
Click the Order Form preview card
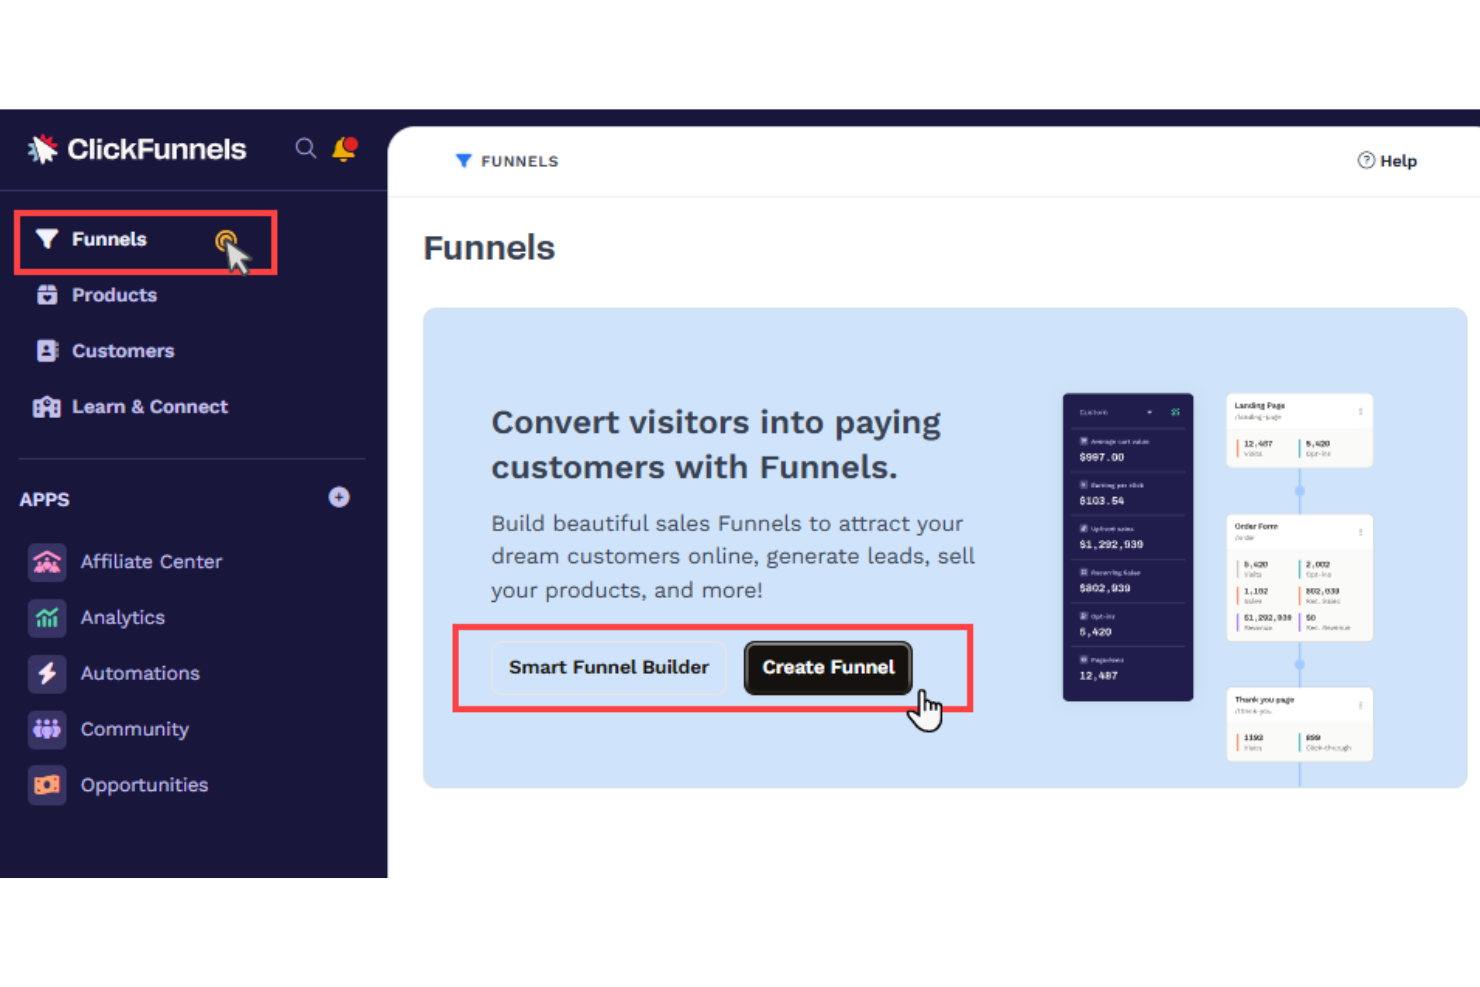1299,577
